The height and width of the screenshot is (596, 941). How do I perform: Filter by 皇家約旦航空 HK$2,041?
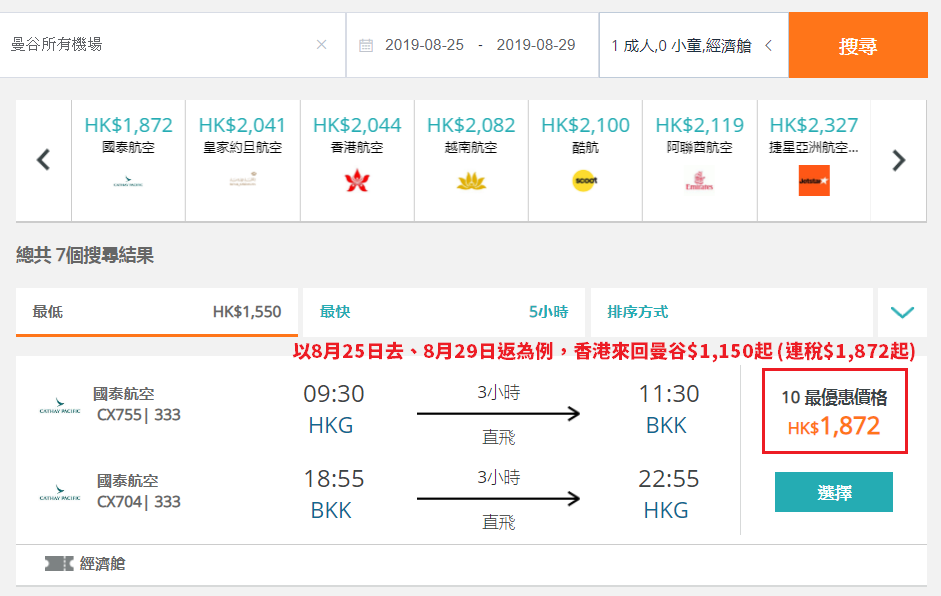[242, 161]
